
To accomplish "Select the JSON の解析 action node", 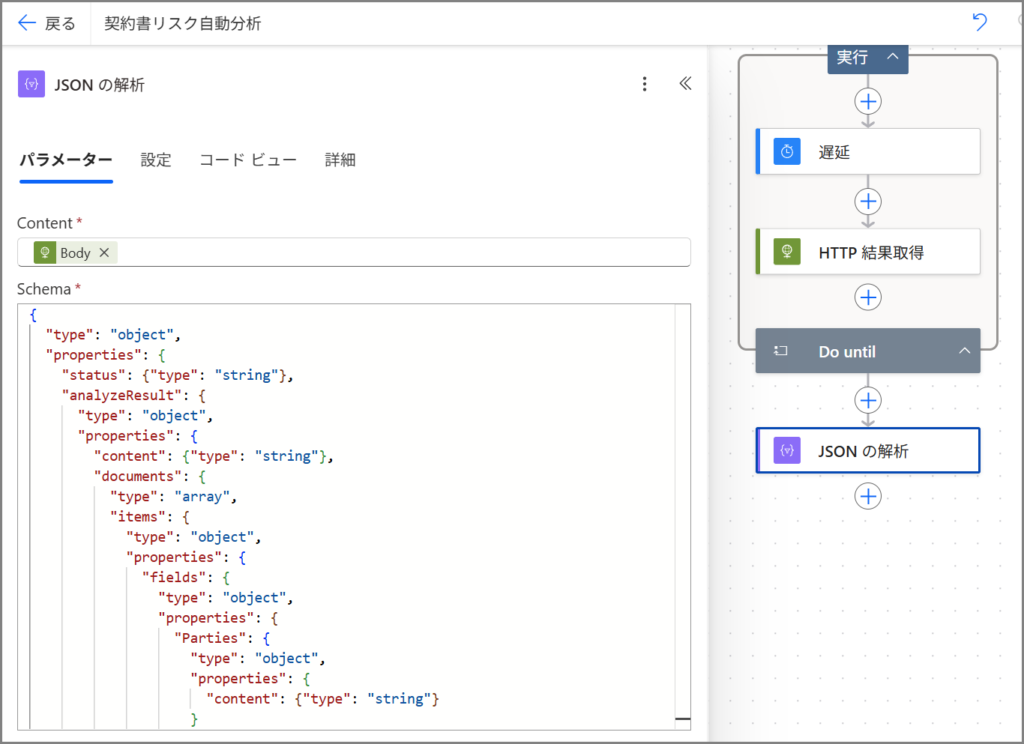I will coord(868,451).
